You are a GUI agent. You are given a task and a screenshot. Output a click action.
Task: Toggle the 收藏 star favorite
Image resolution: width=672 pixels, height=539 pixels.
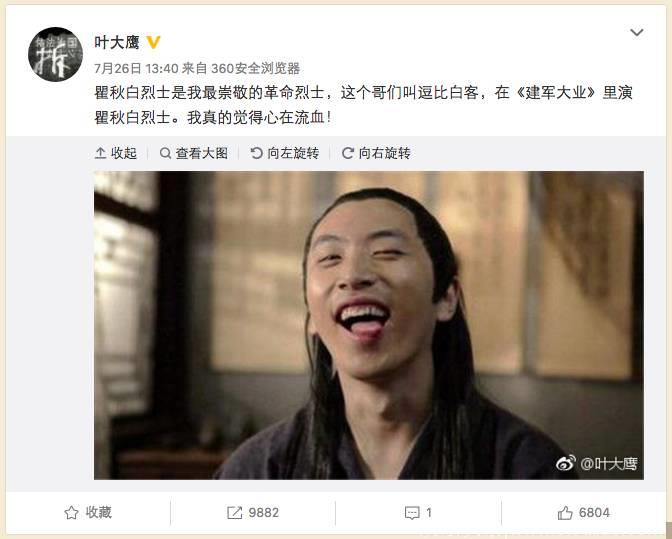88,512
